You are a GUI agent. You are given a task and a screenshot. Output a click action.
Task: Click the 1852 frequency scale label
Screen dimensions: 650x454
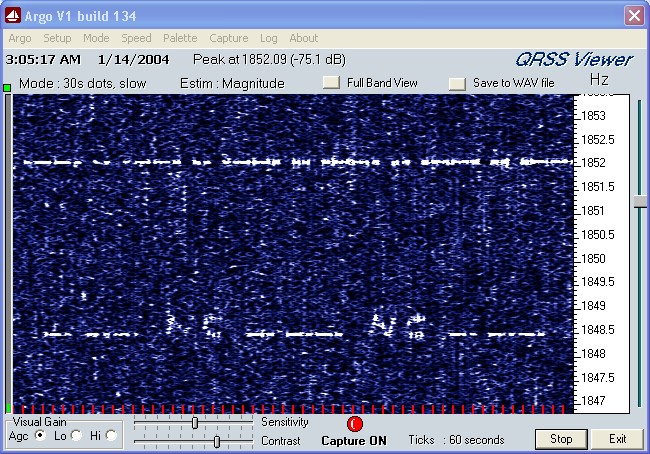(x=593, y=163)
